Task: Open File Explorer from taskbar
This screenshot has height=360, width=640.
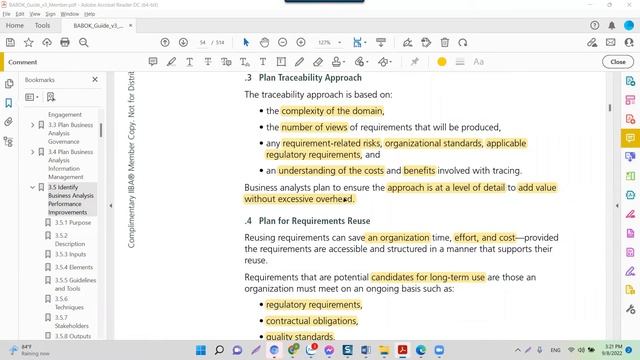Action: [384, 350]
